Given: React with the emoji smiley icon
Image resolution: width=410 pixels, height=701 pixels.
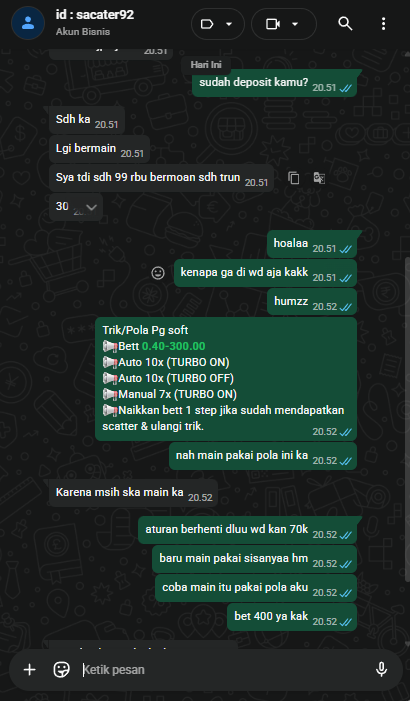Looking at the screenshot, I should coord(158,273).
